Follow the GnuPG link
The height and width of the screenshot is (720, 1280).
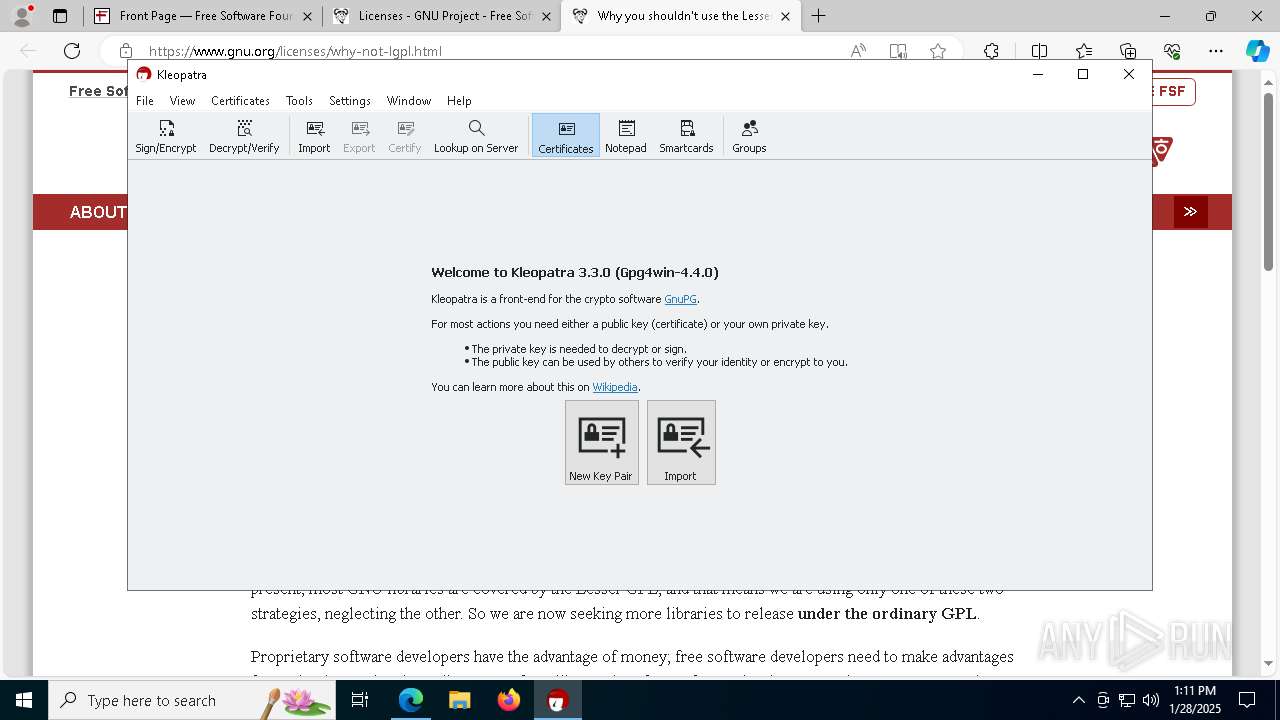(680, 299)
